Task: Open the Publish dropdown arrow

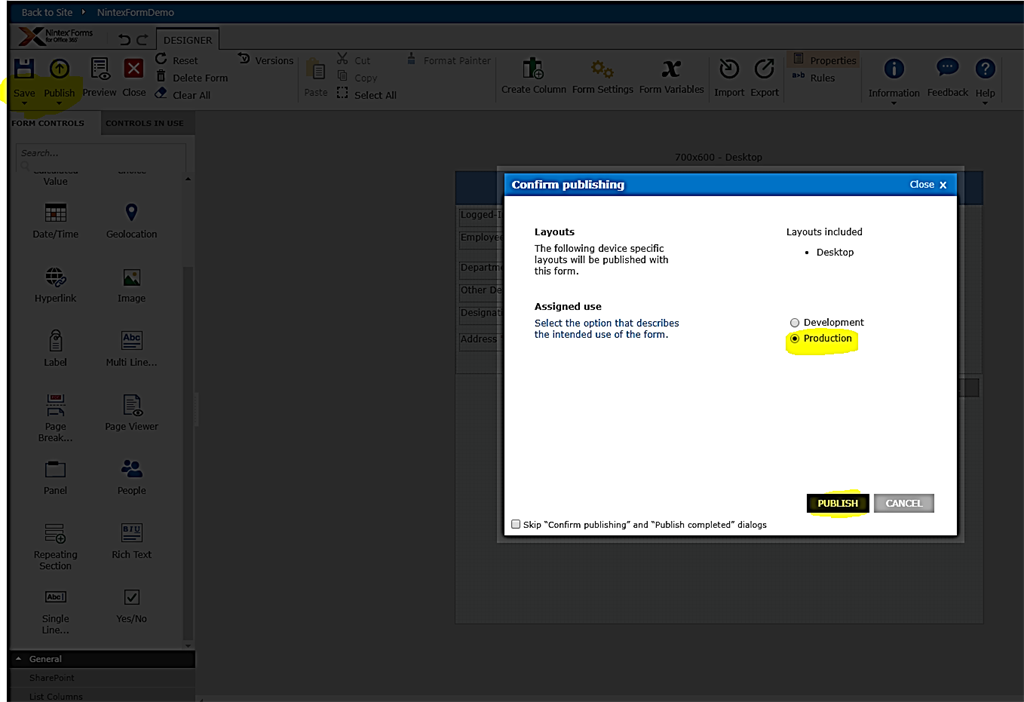Action: point(59,105)
